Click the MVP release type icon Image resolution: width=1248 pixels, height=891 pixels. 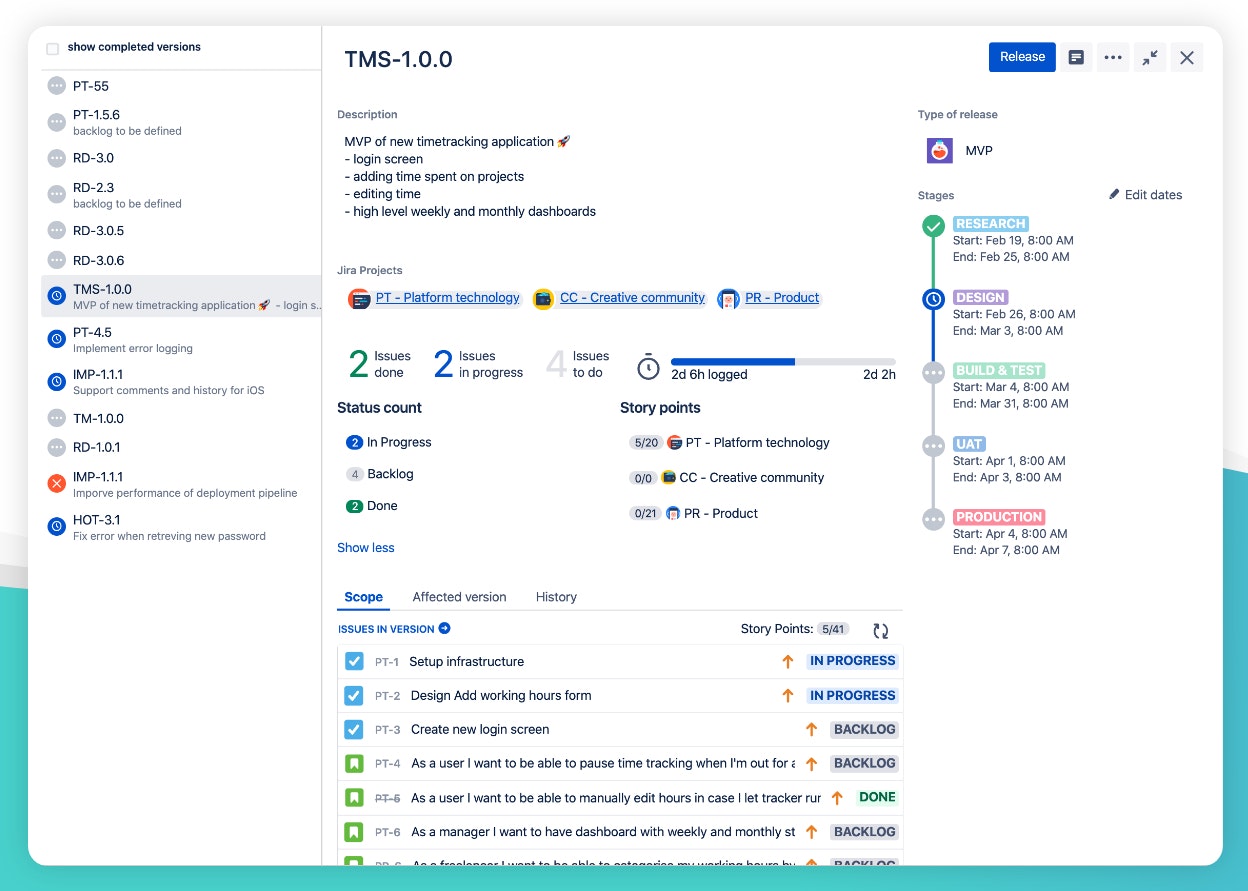tap(938, 150)
